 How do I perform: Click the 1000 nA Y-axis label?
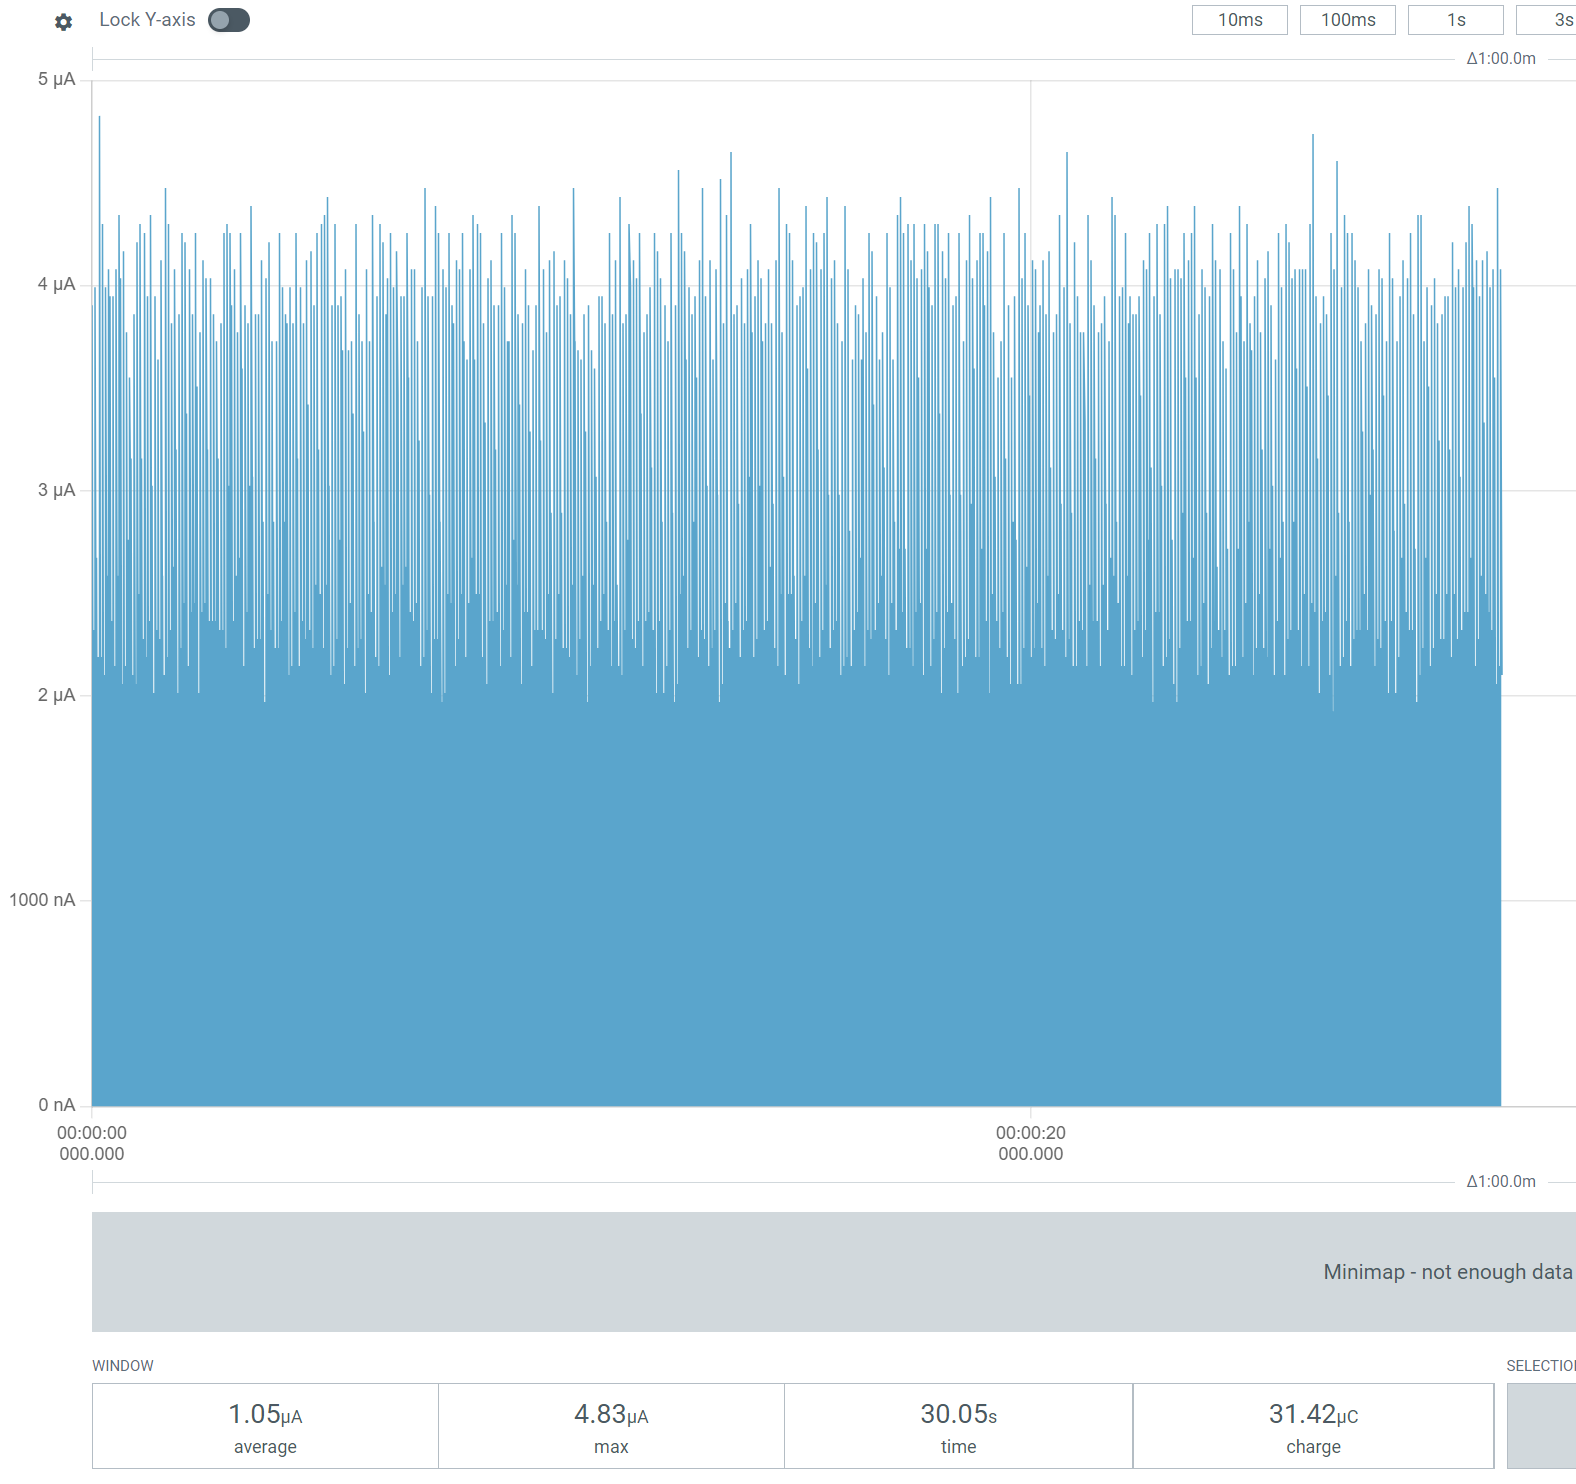click(42, 900)
